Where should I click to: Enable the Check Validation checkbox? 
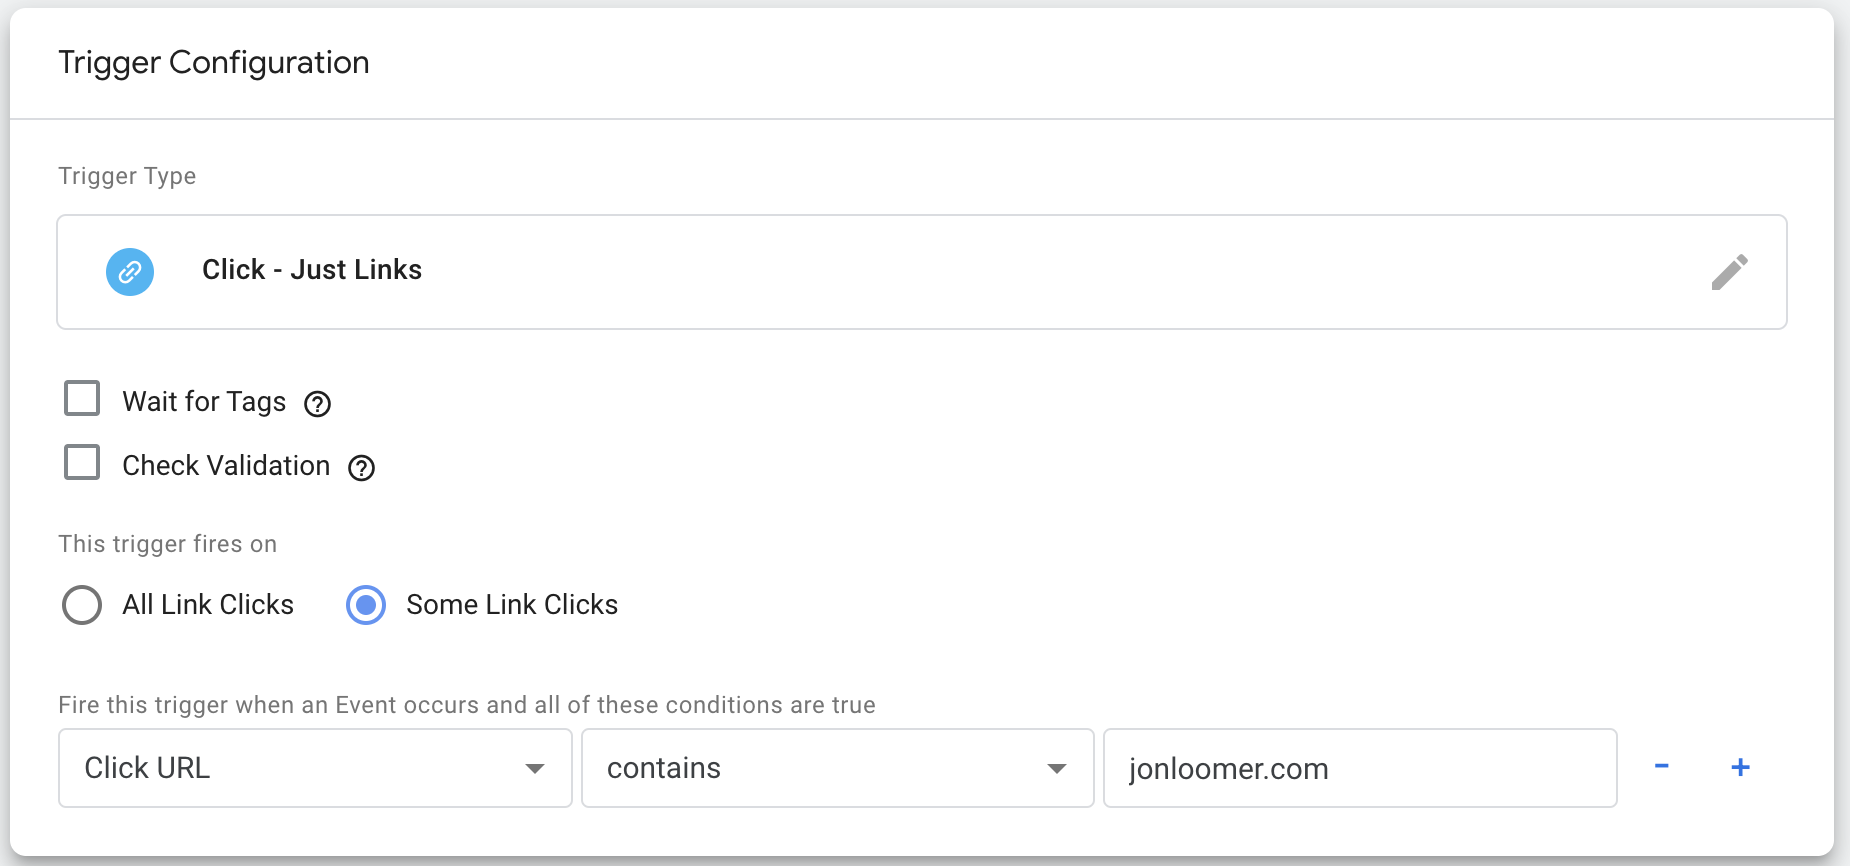[82, 462]
